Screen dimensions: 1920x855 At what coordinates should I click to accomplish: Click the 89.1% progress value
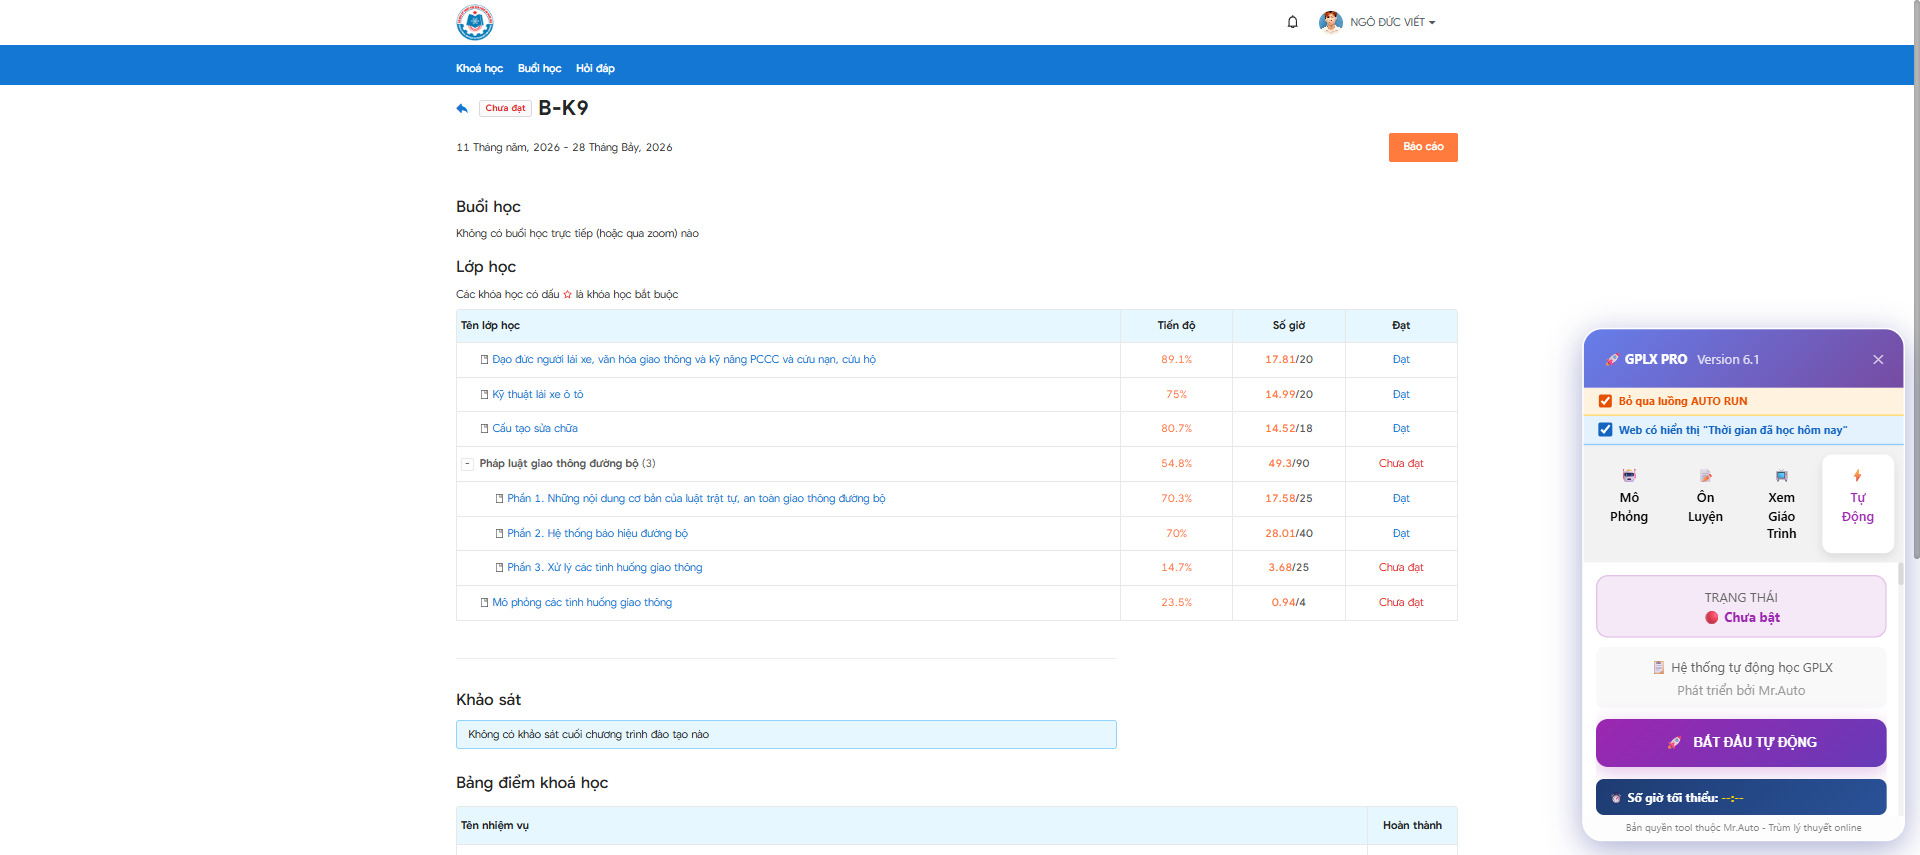(1176, 359)
